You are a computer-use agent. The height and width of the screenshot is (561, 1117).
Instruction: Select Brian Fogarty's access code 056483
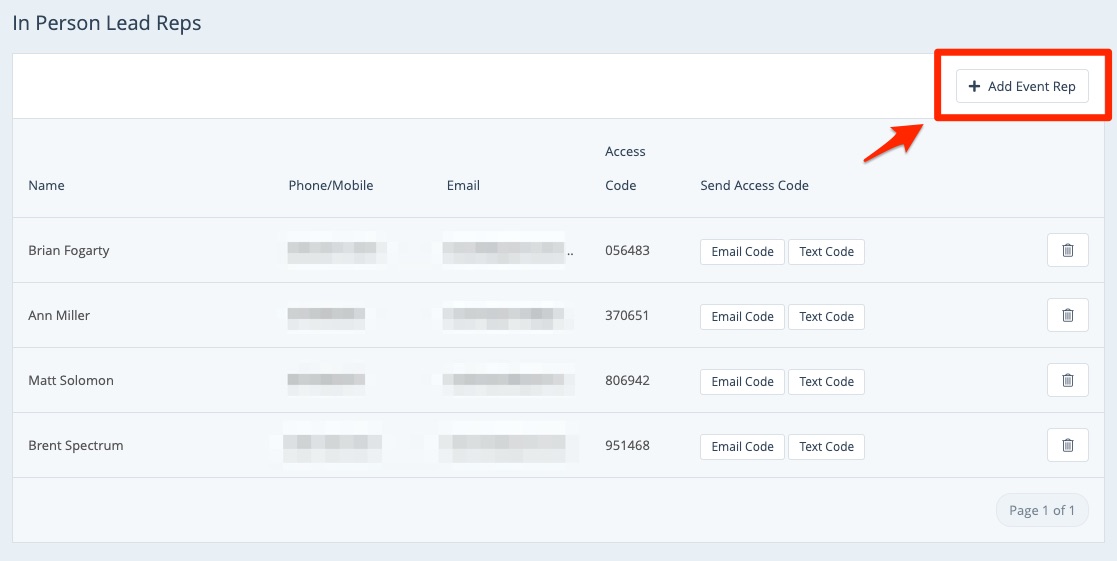coord(627,250)
